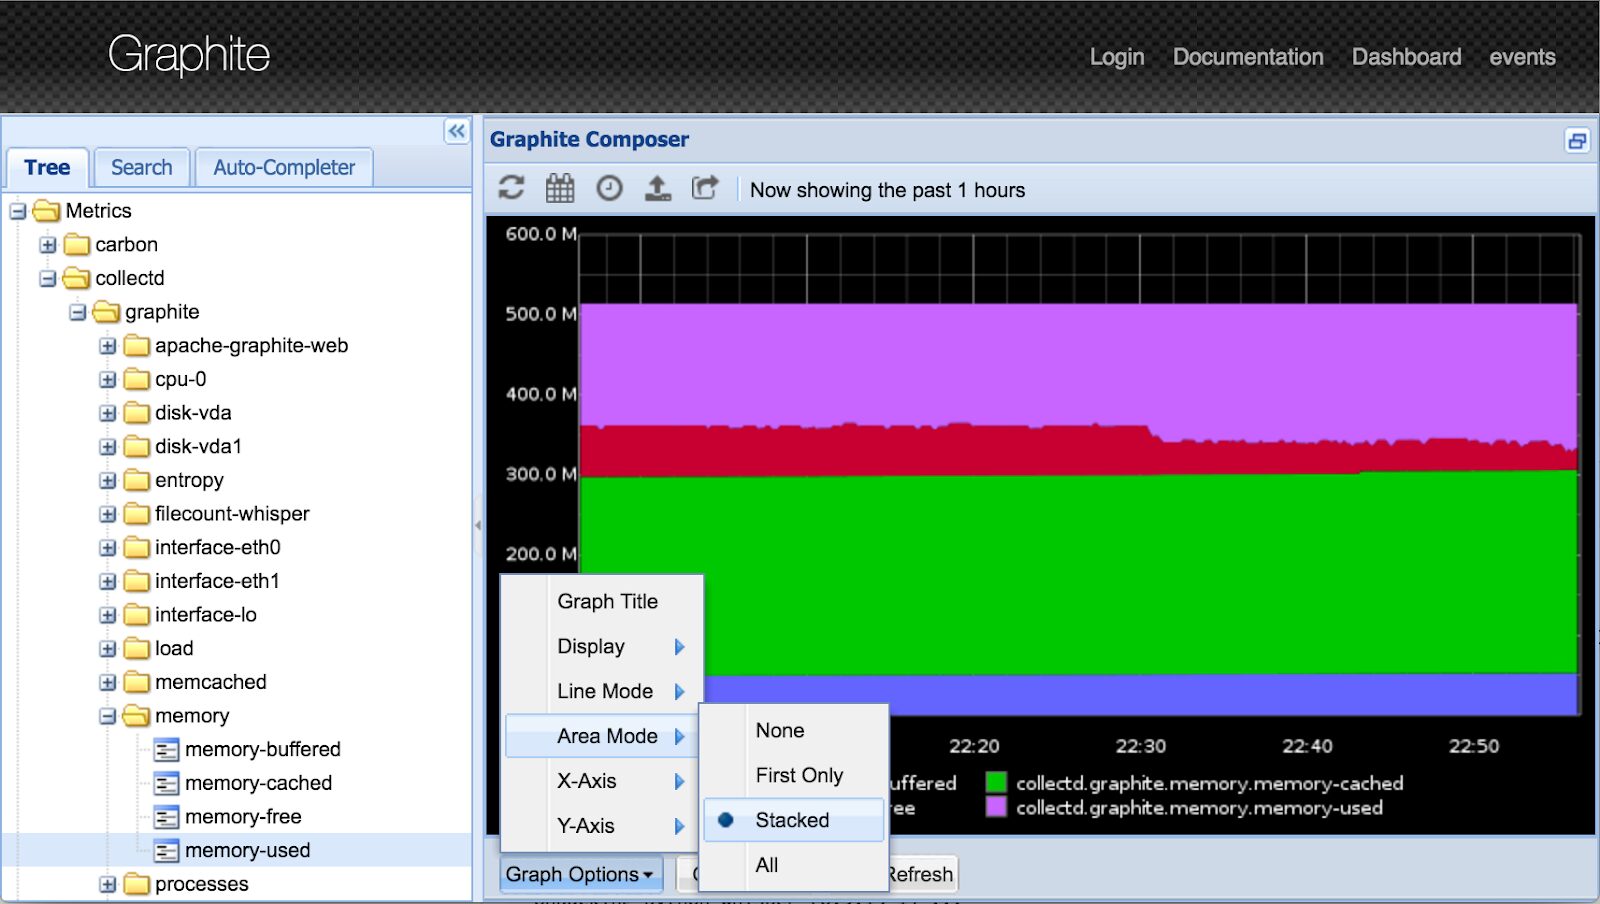Select the Tree tab
The height and width of the screenshot is (904, 1600).
click(47, 167)
